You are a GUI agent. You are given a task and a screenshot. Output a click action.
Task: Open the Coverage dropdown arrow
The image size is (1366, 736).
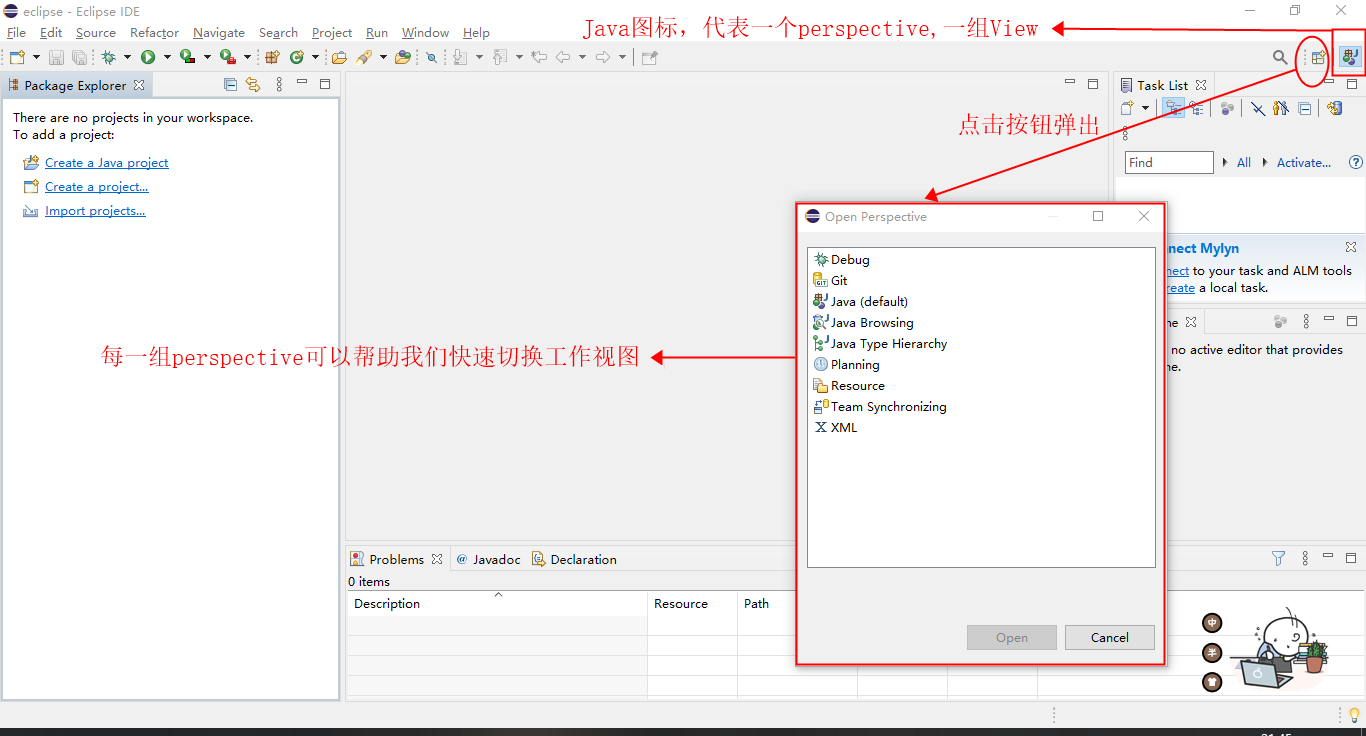point(207,57)
